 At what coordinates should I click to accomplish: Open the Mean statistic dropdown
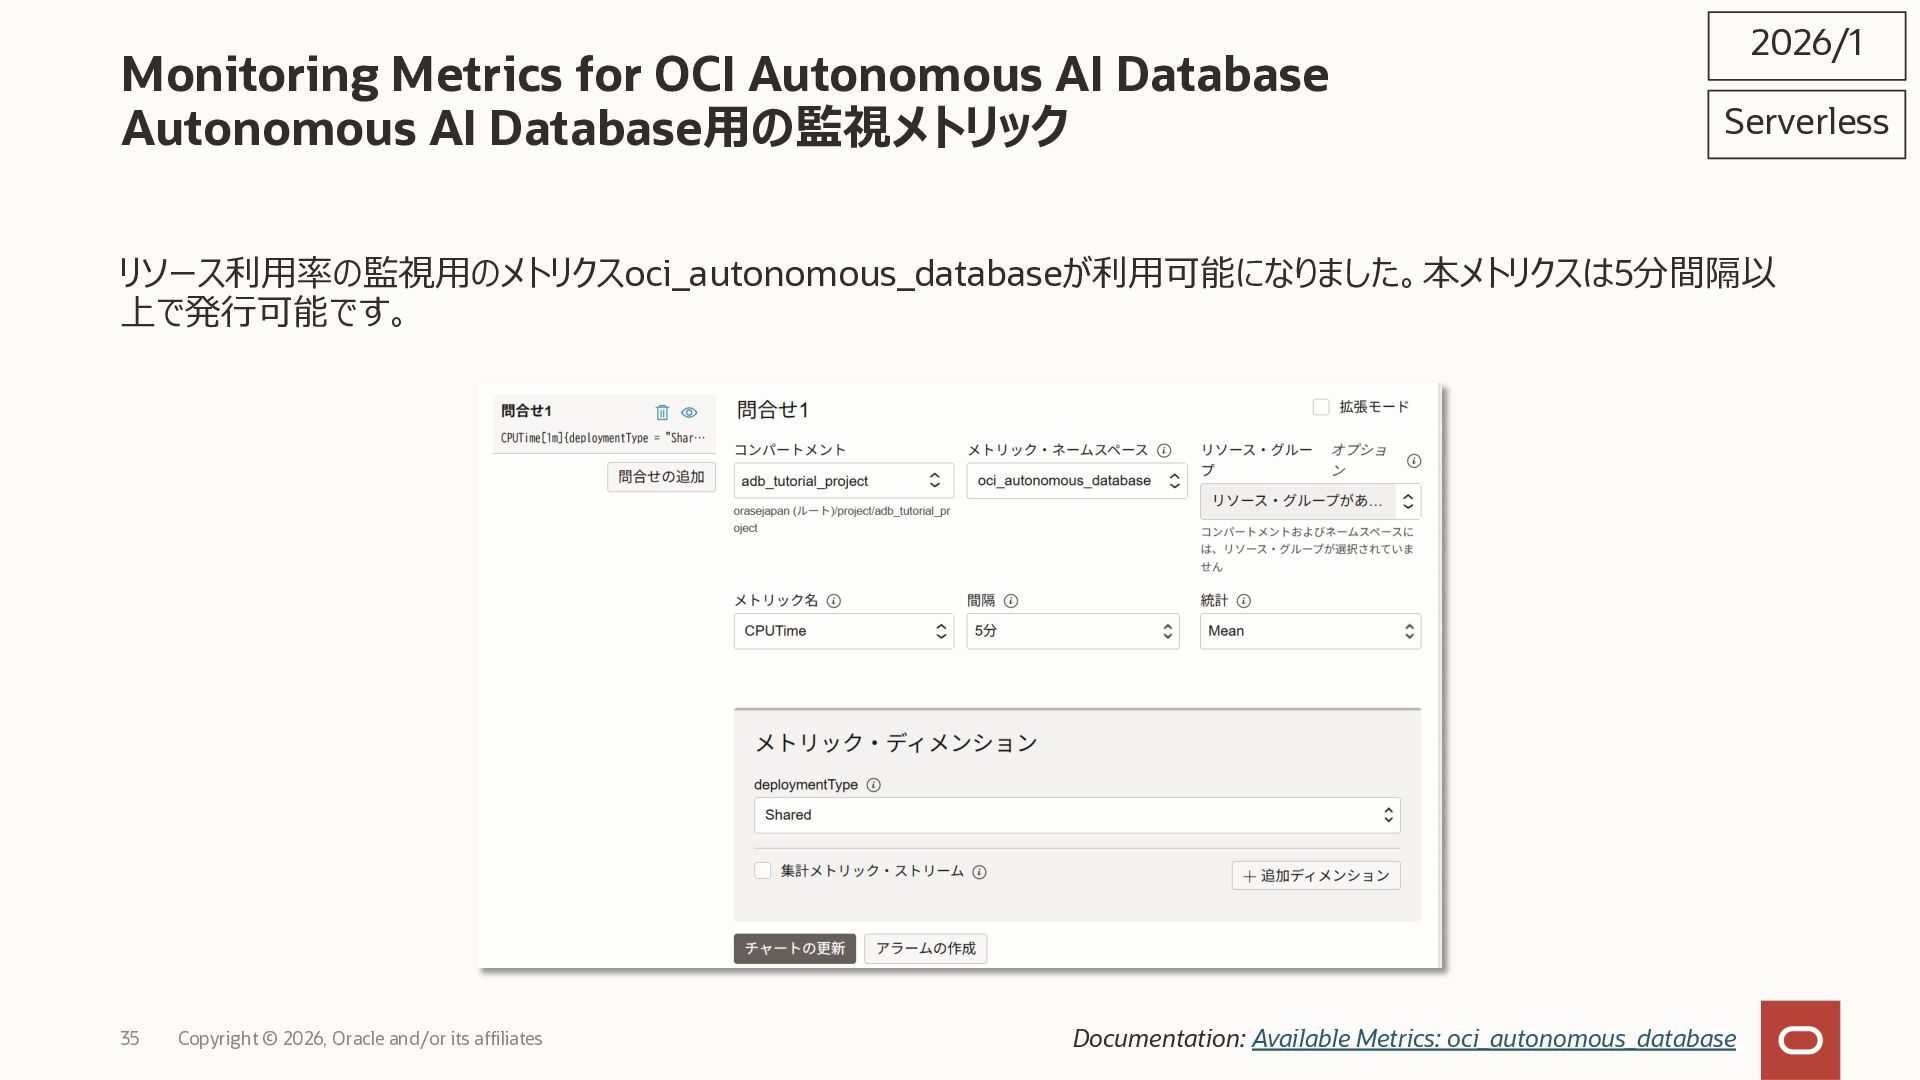(x=1309, y=631)
